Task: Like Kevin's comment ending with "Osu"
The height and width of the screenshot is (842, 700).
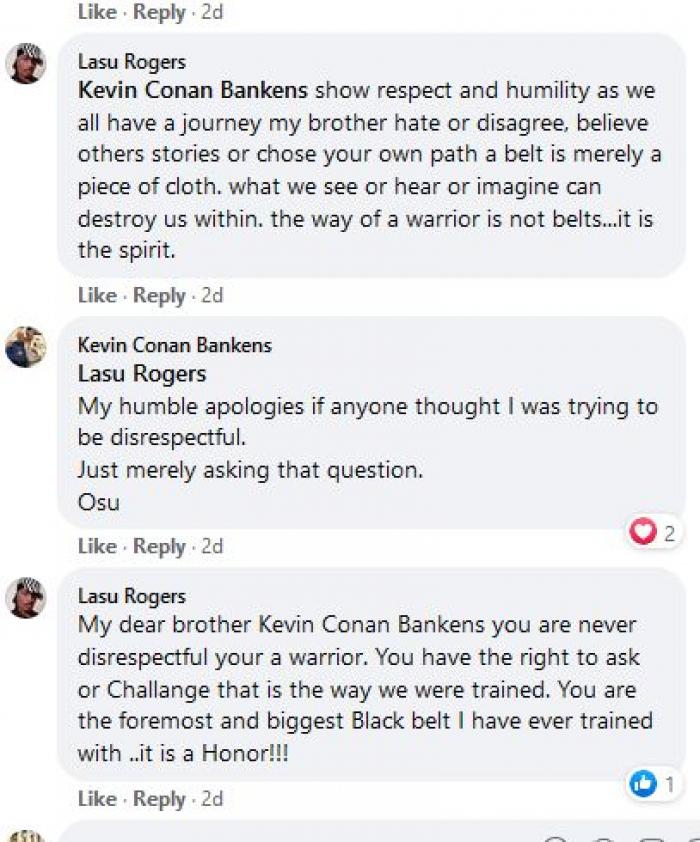Action: pos(97,546)
